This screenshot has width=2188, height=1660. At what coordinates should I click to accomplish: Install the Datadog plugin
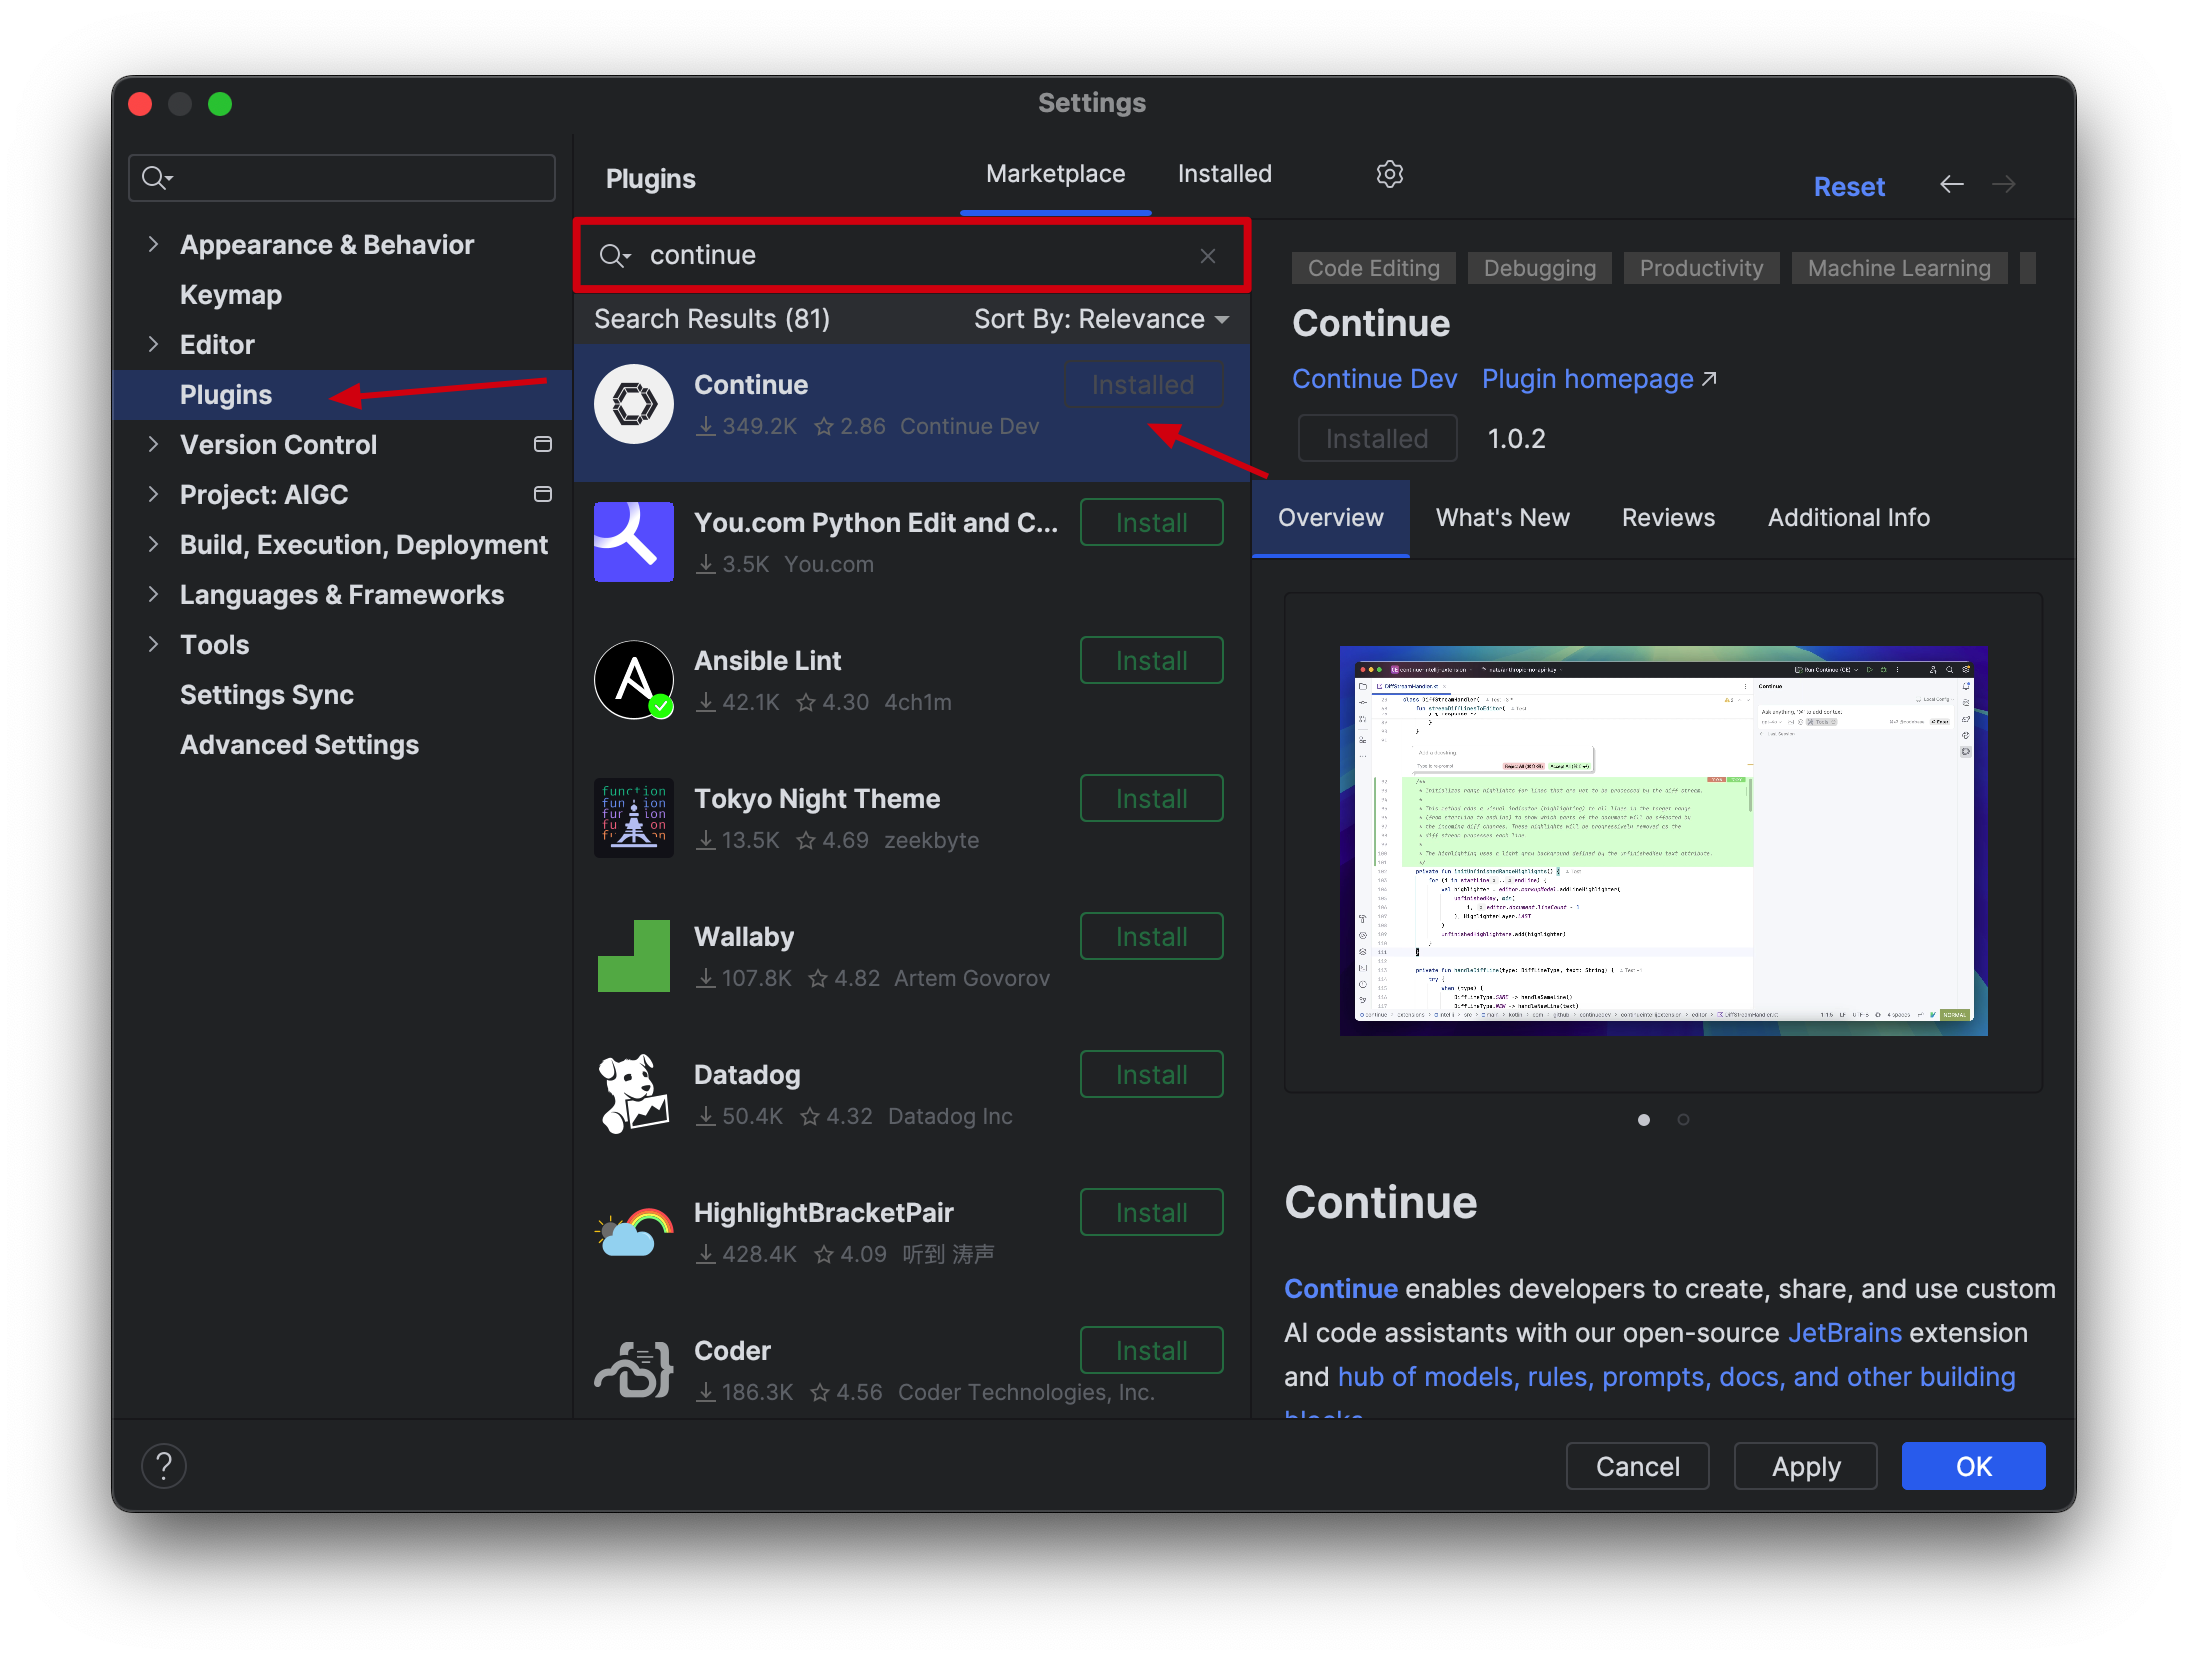point(1151,1074)
